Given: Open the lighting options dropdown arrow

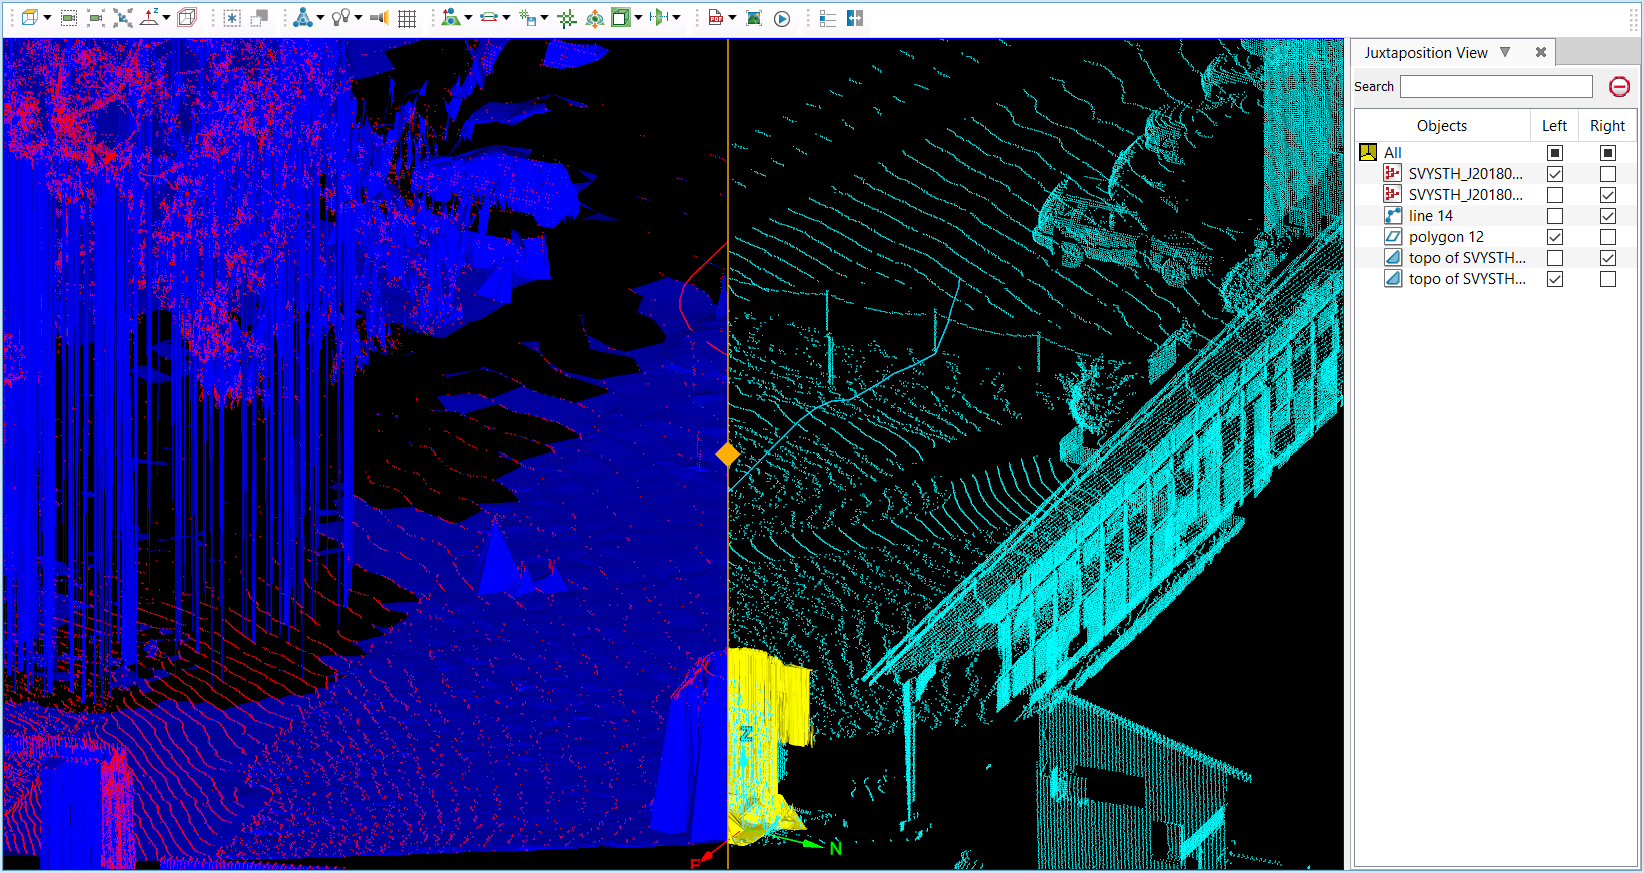Looking at the screenshot, I should coord(358,18).
